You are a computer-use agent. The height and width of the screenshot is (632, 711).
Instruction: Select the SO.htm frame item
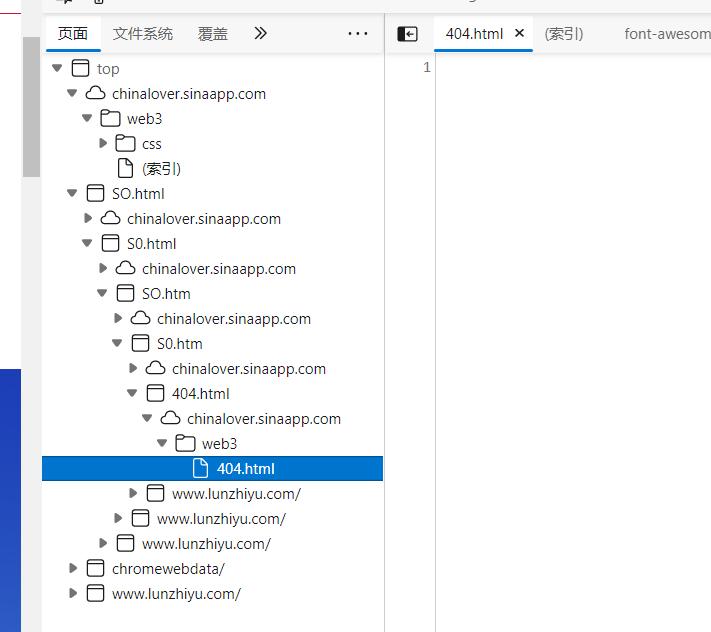pos(166,294)
